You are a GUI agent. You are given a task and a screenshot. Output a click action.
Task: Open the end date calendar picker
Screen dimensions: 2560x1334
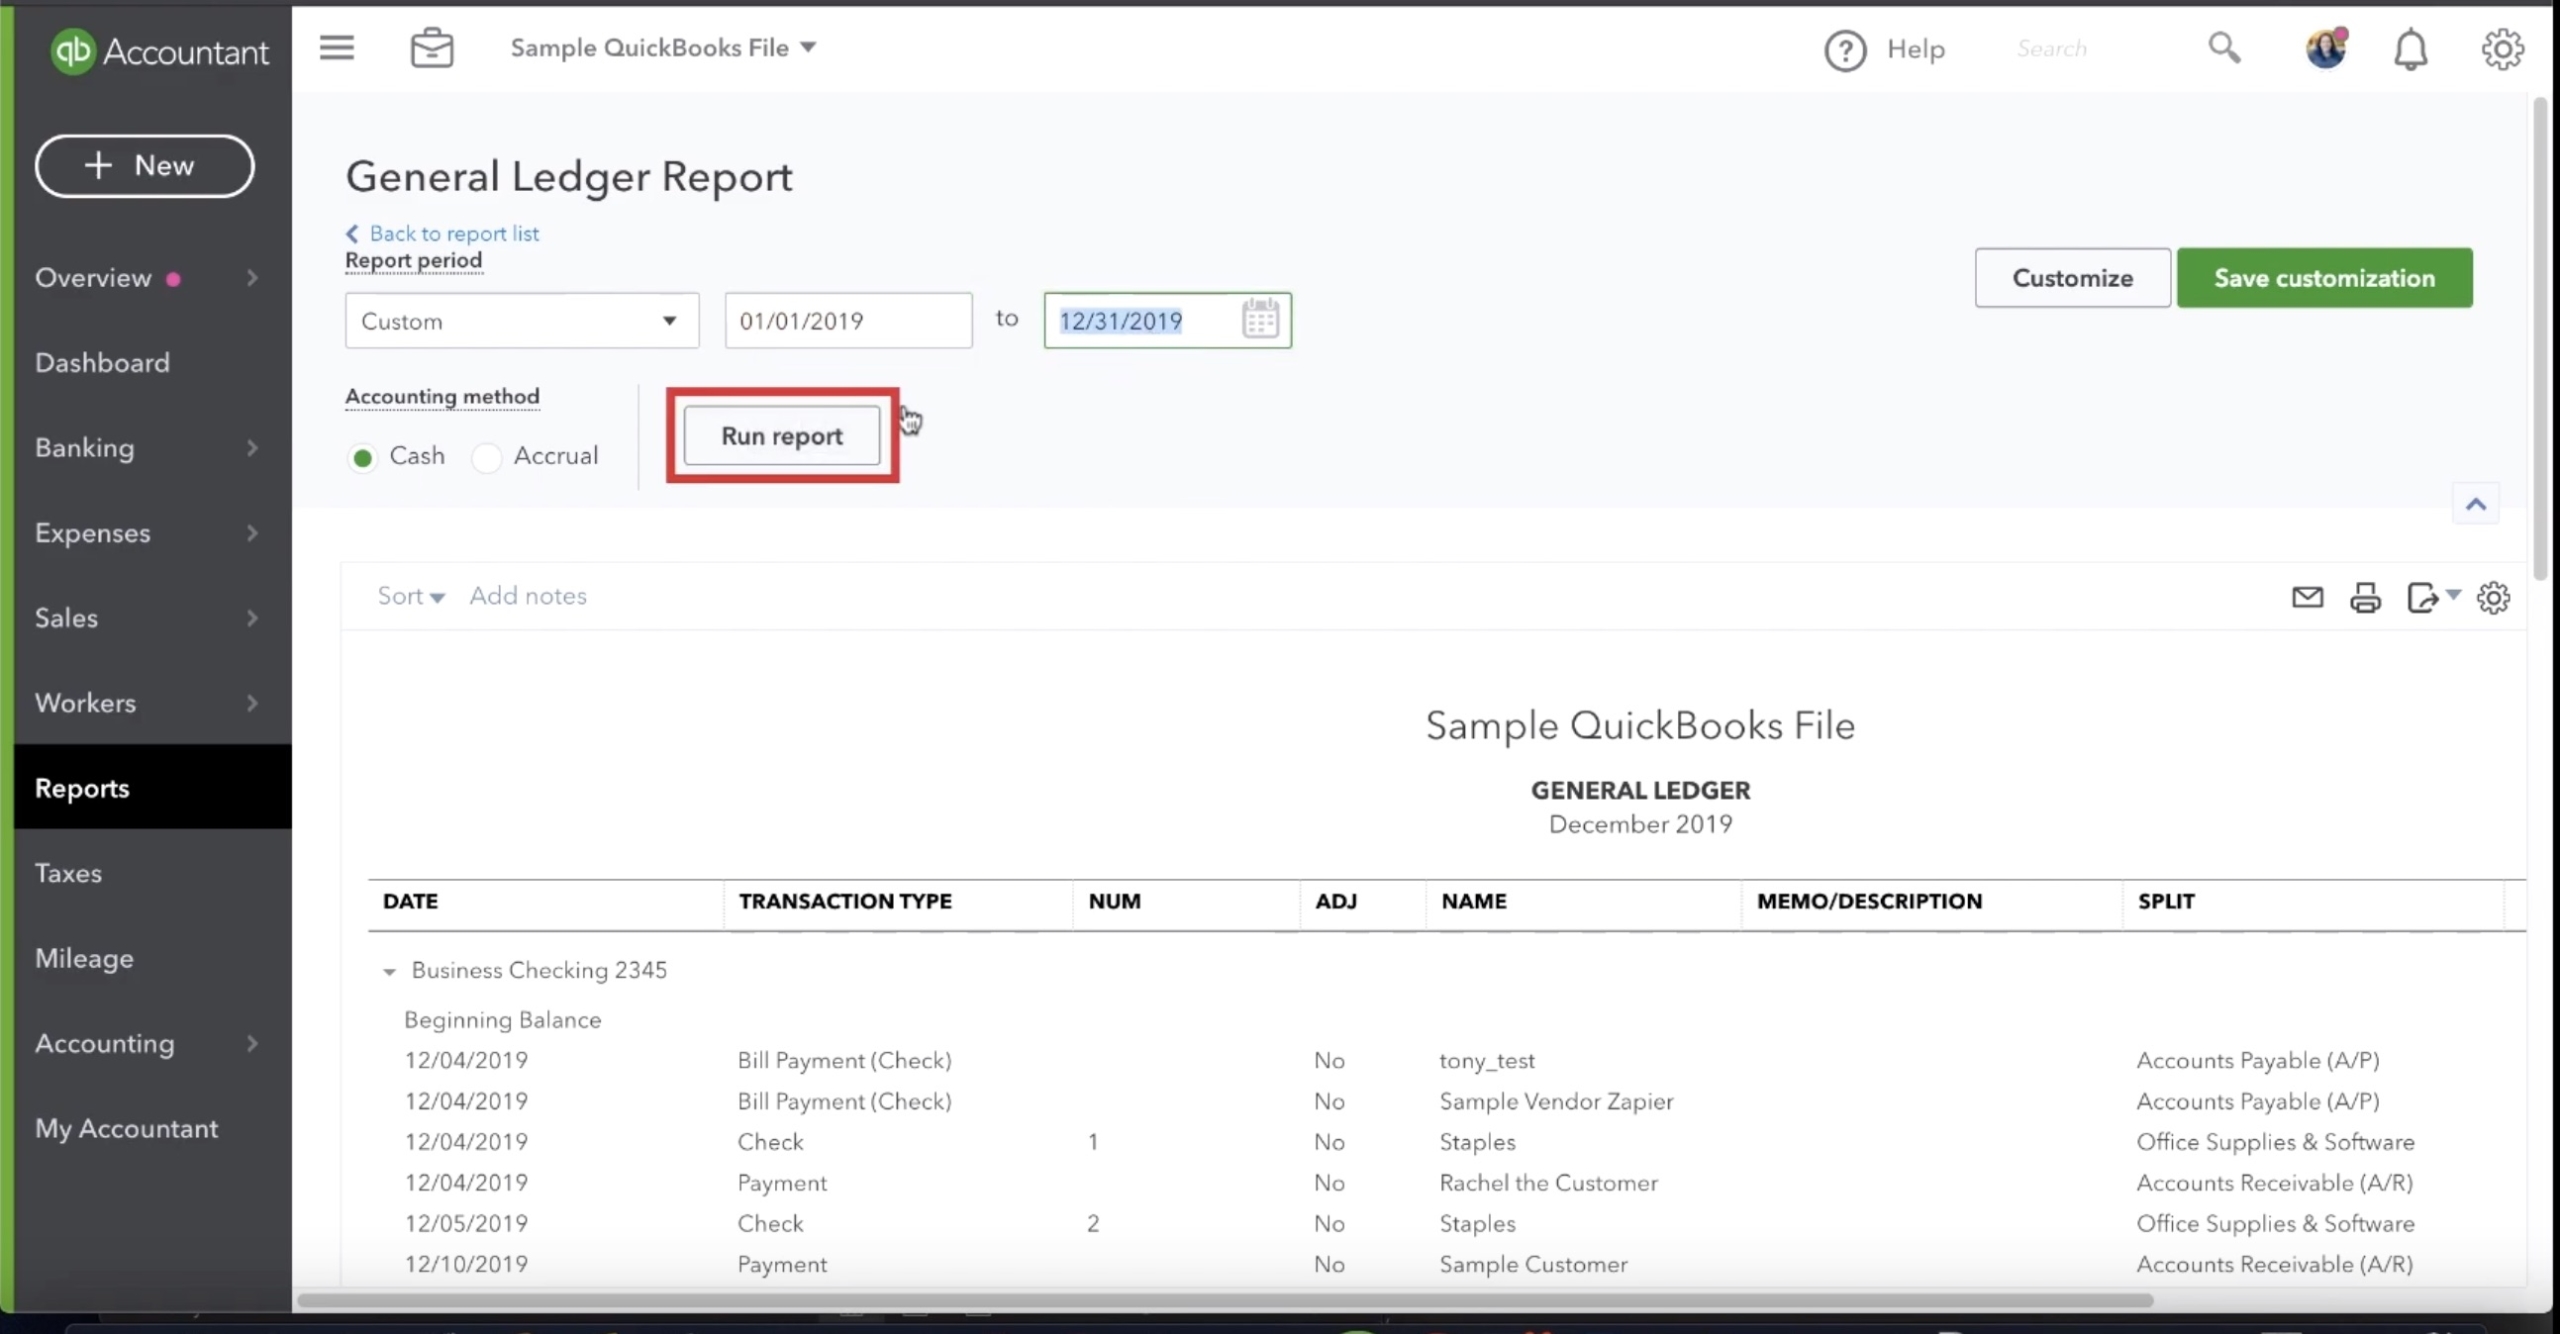tap(1260, 320)
